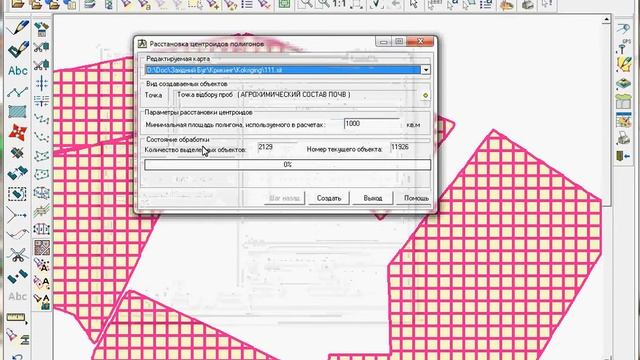Image resolution: width=640 pixels, height=360 pixels.
Task: Click the red pinwheel star tool
Action: click(18, 132)
